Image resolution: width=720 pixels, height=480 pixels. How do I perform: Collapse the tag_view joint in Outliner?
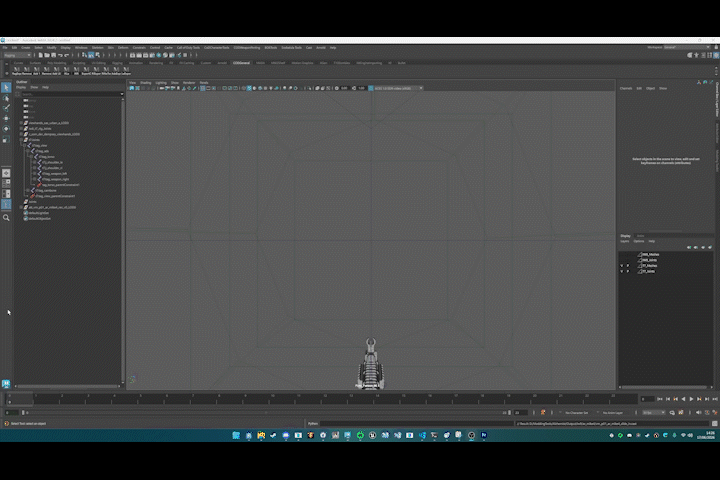pyautogui.click(x=24, y=146)
